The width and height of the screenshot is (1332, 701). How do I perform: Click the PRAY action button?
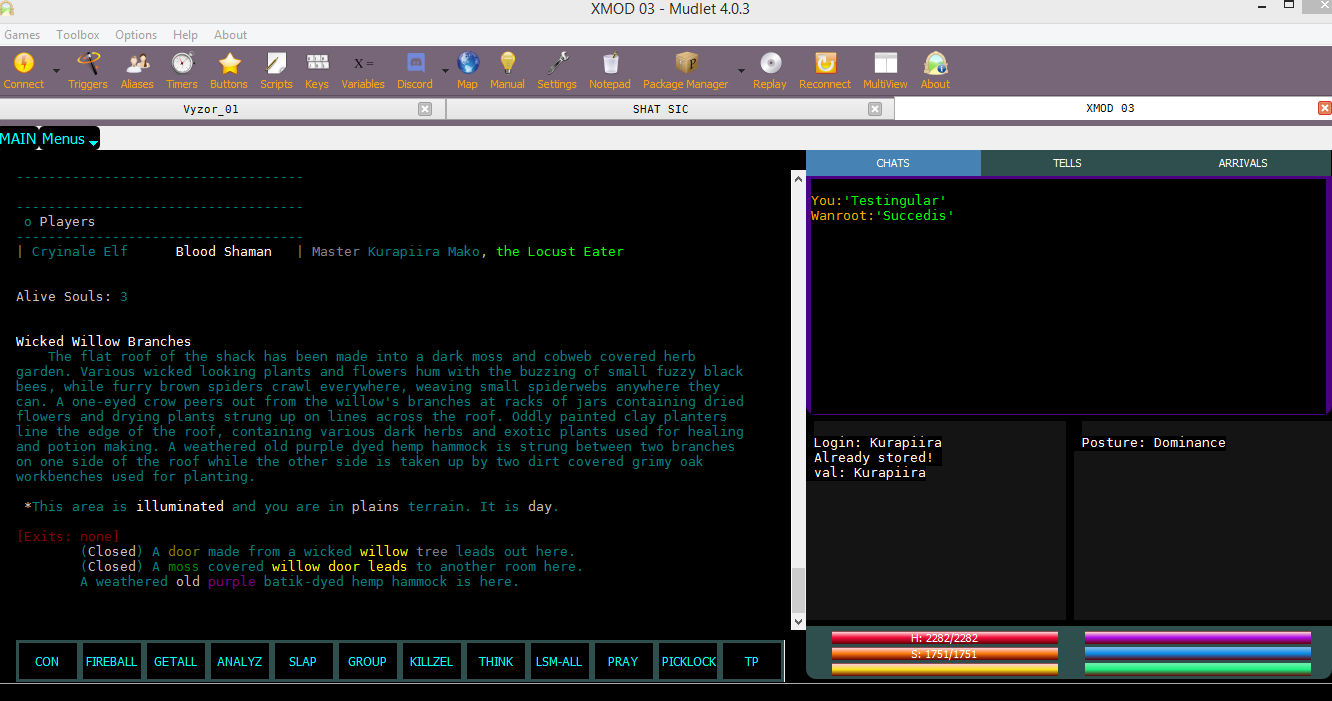pos(623,661)
